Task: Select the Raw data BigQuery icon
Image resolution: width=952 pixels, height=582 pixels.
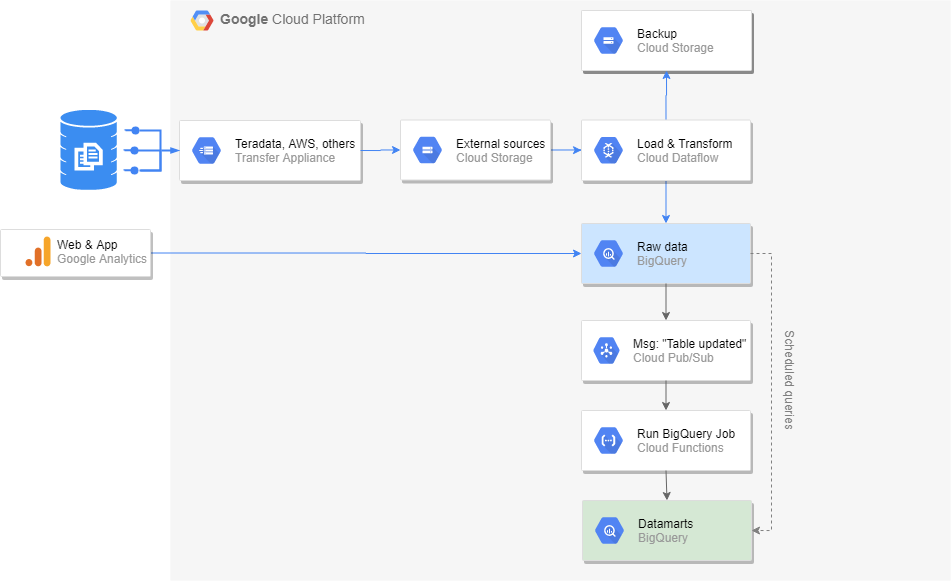Action: coord(608,254)
